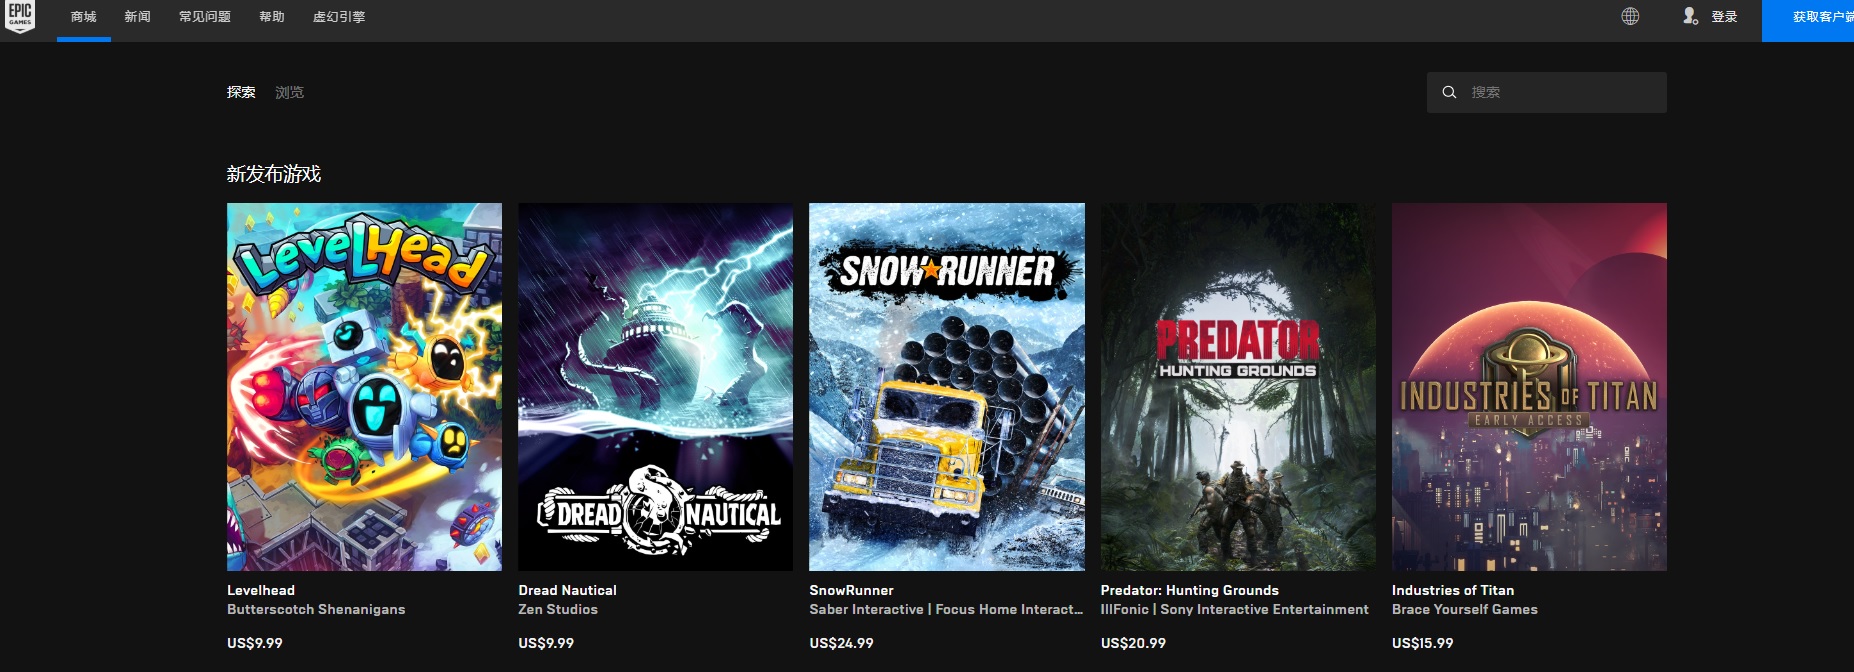Click the 新发布游戏 section heading

point(274,174)
